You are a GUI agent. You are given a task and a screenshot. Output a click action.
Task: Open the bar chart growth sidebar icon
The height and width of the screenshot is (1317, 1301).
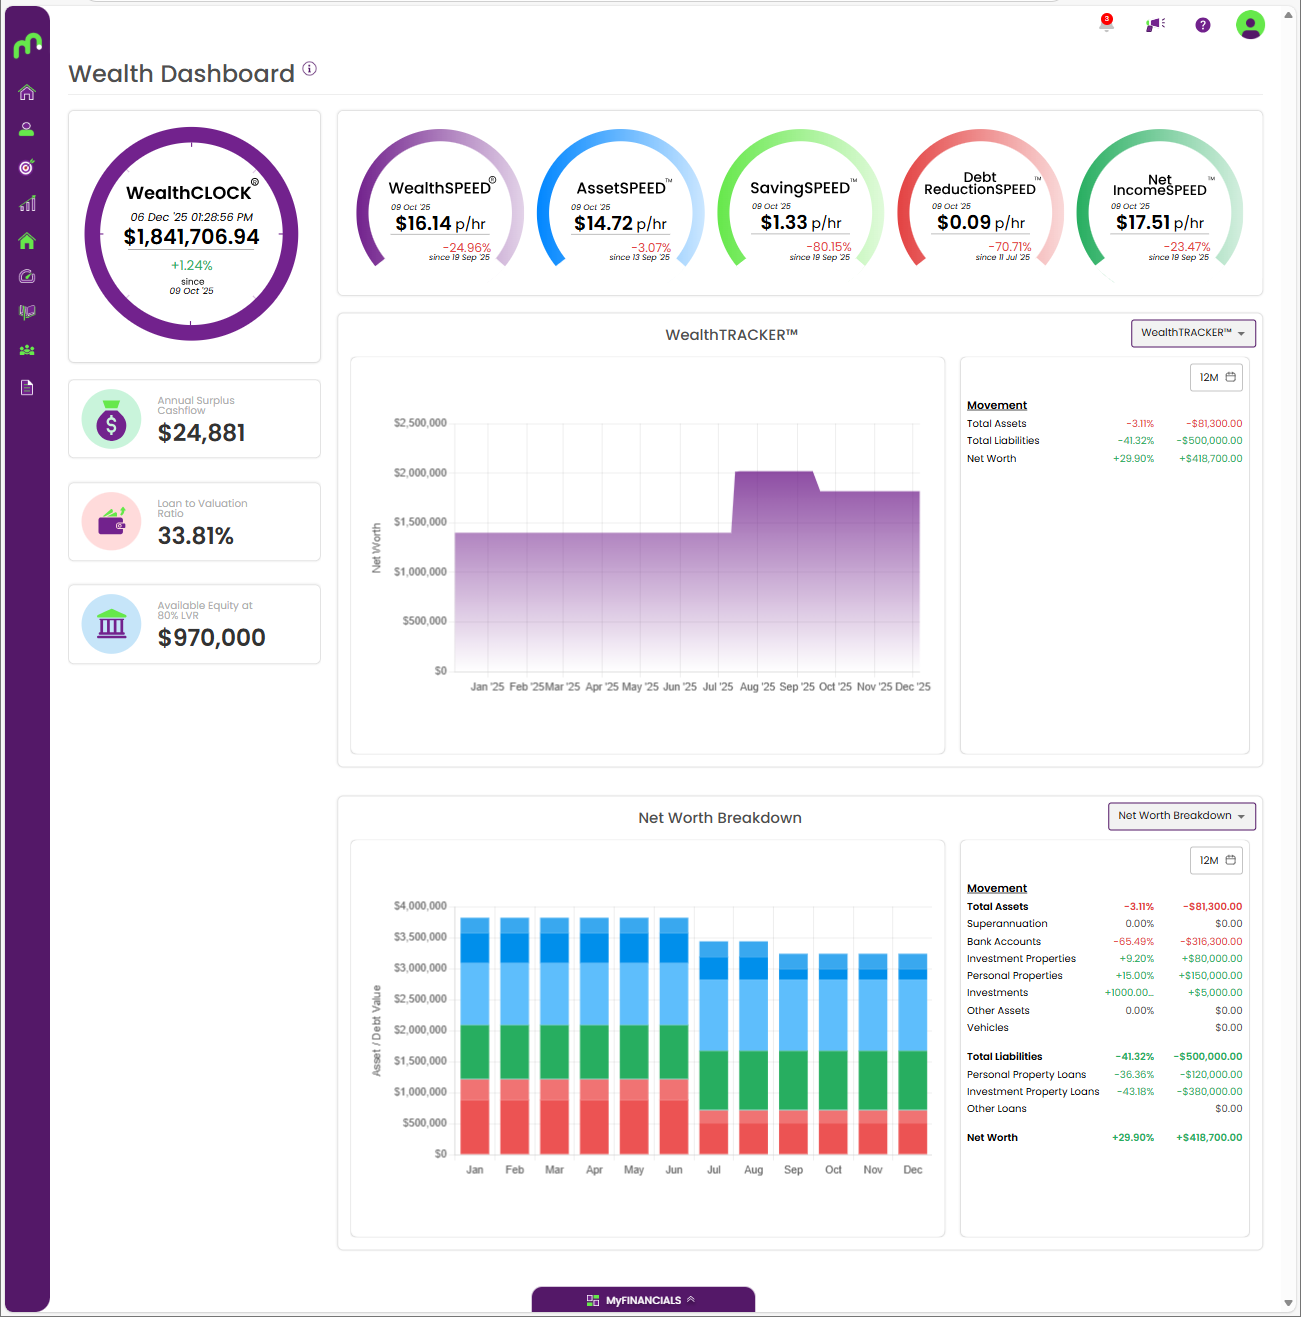pos(27,204)
